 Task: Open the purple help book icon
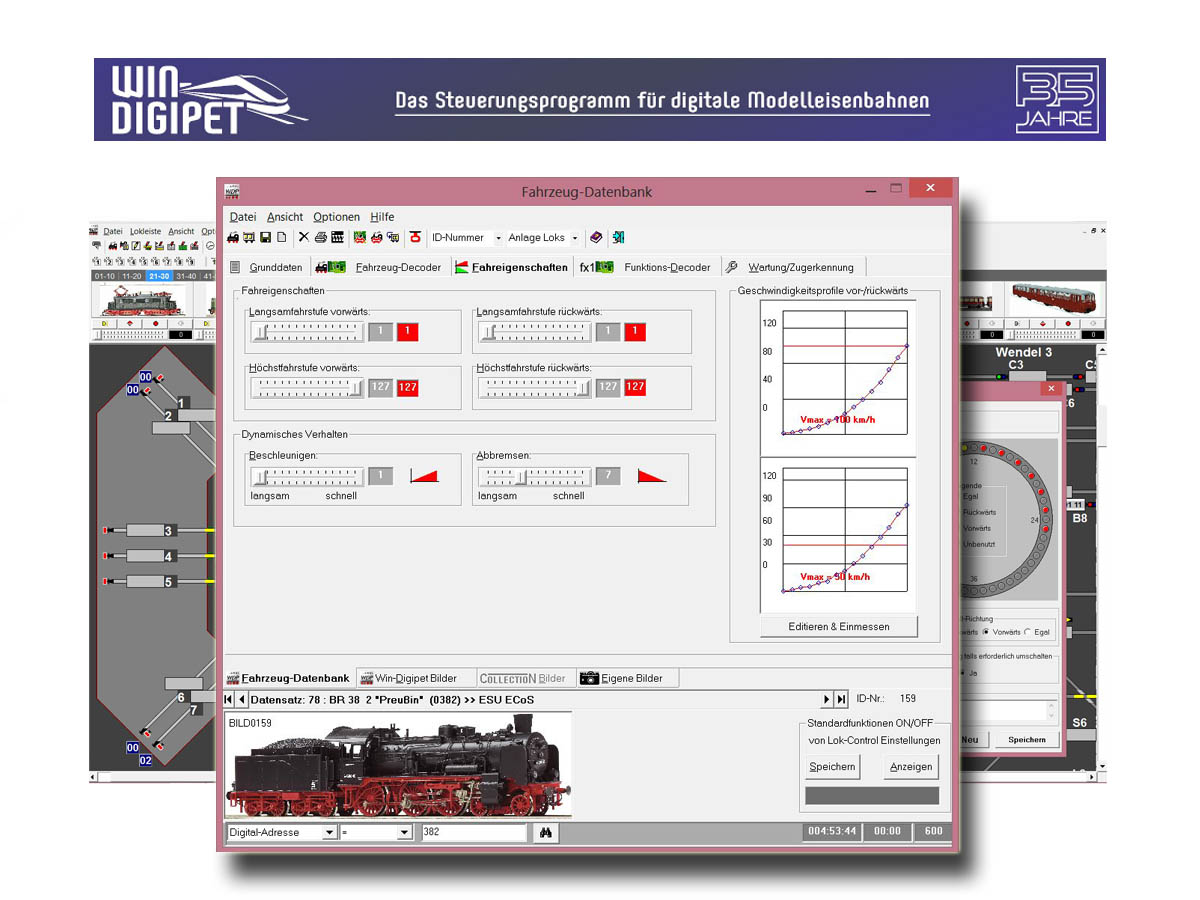[x=596, y=237]
